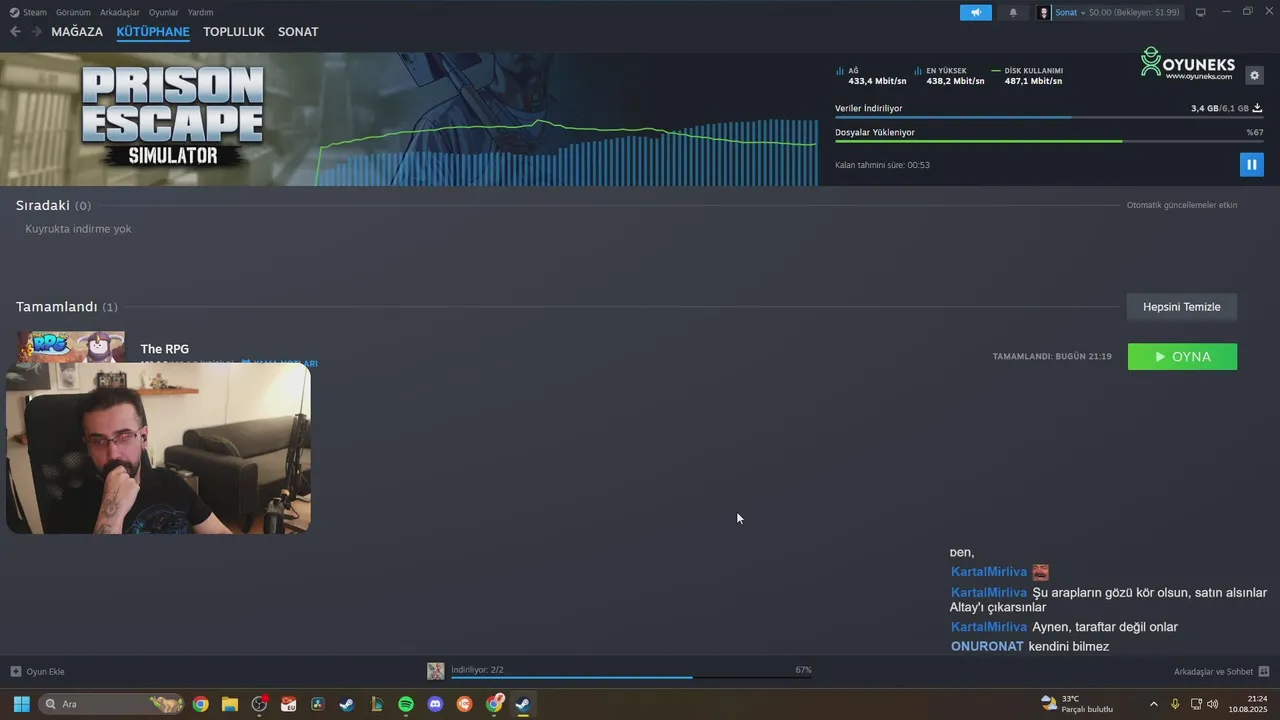Open the notifications bell
The image size is (1280, 720).
point(1013,12)
